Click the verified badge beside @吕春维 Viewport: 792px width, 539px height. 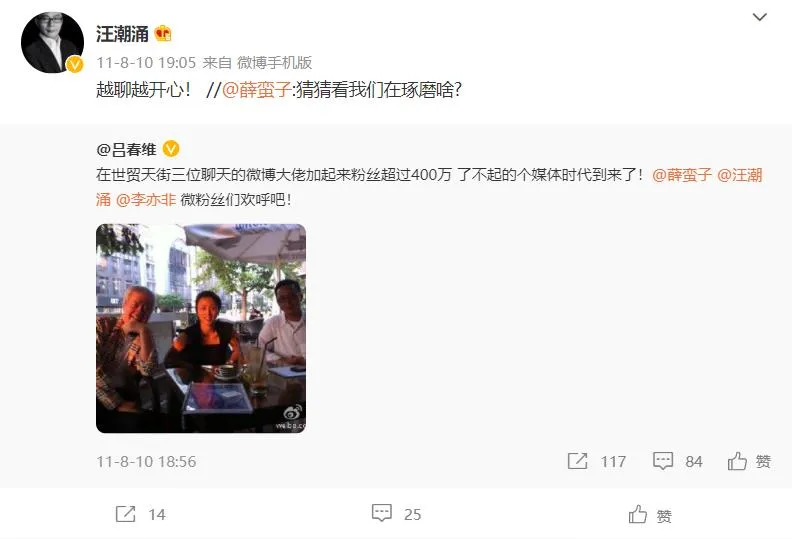coord(171,149)
